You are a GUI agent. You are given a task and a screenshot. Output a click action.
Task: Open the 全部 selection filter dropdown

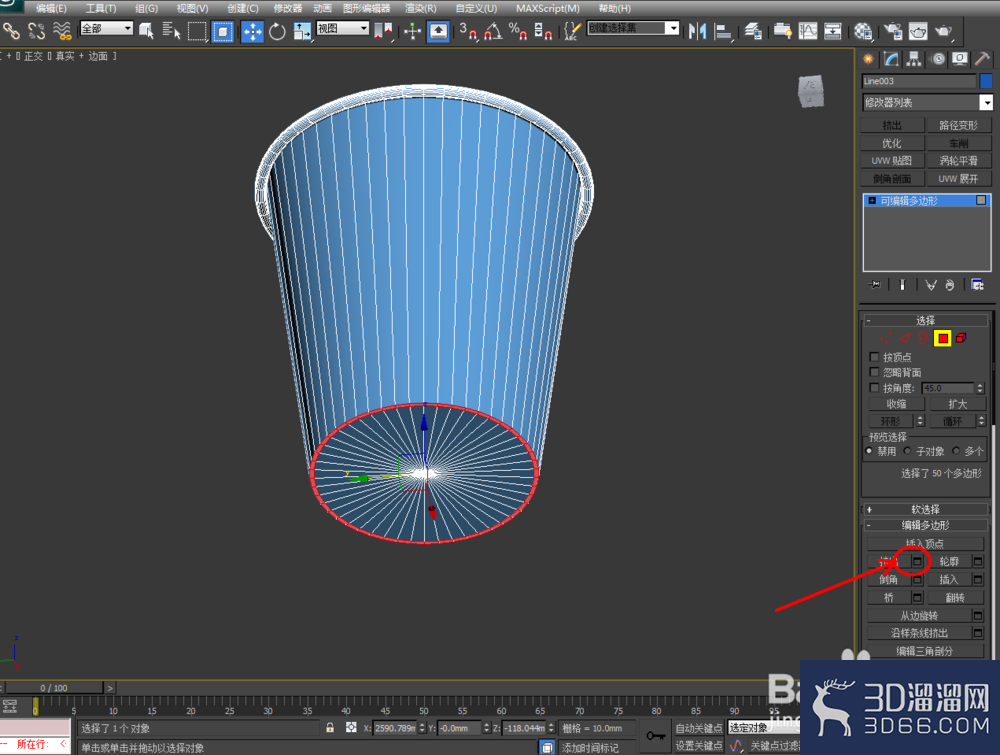click(x=107, y=29)
